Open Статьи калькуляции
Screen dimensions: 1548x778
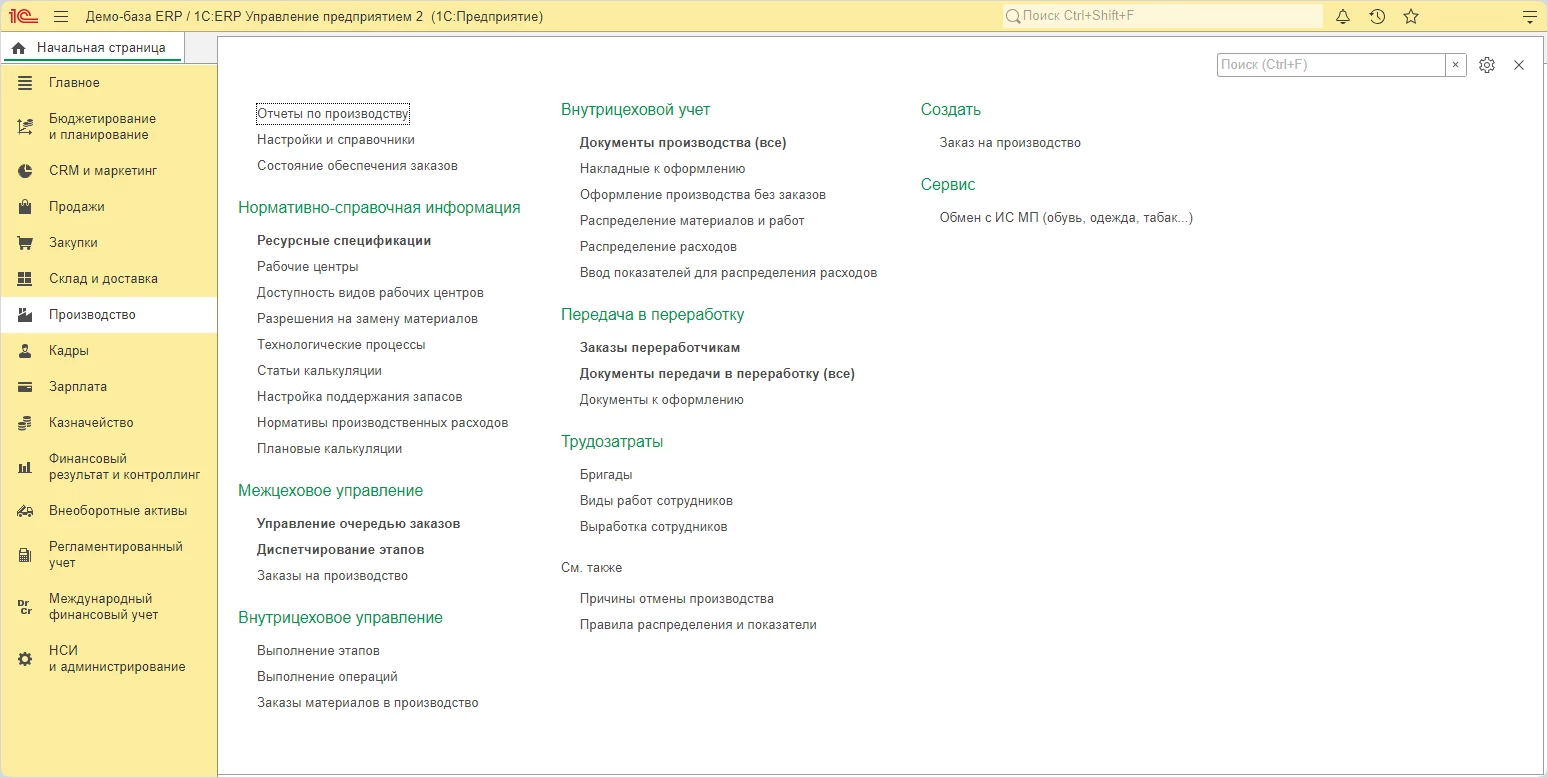(319, 371)
